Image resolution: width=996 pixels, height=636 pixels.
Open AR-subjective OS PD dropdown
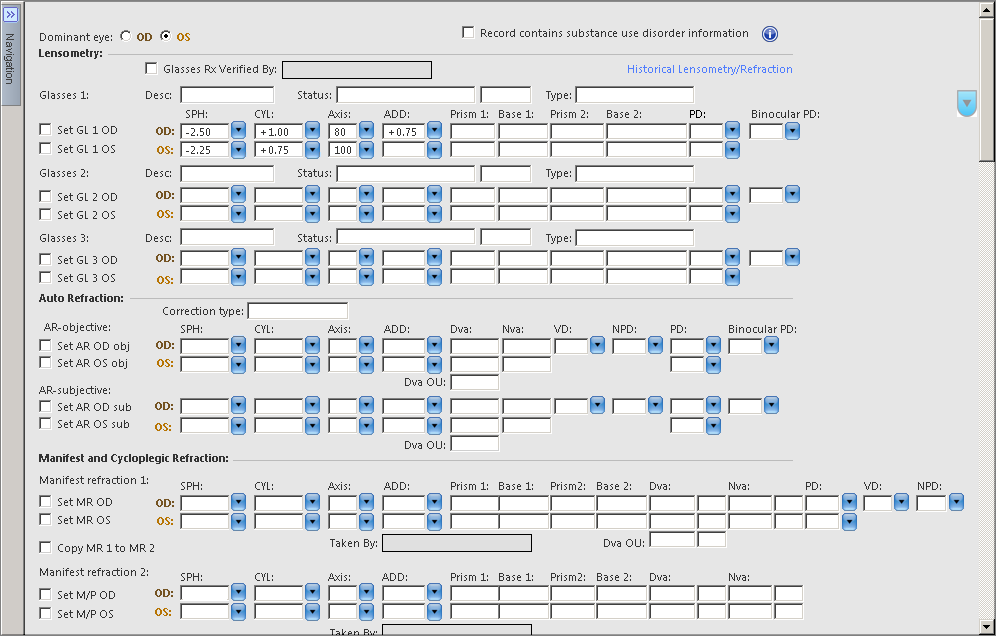click(713, 425)
